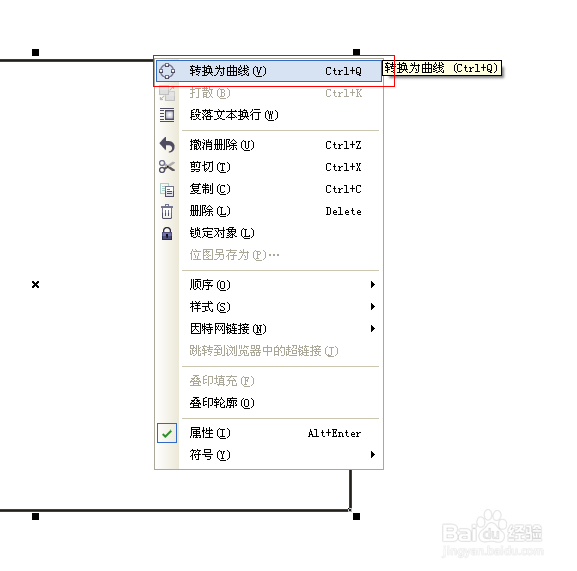Click the paragraph text wrap icon
The width and height of the screenshot is (577, 571).
tap(167, 115)
